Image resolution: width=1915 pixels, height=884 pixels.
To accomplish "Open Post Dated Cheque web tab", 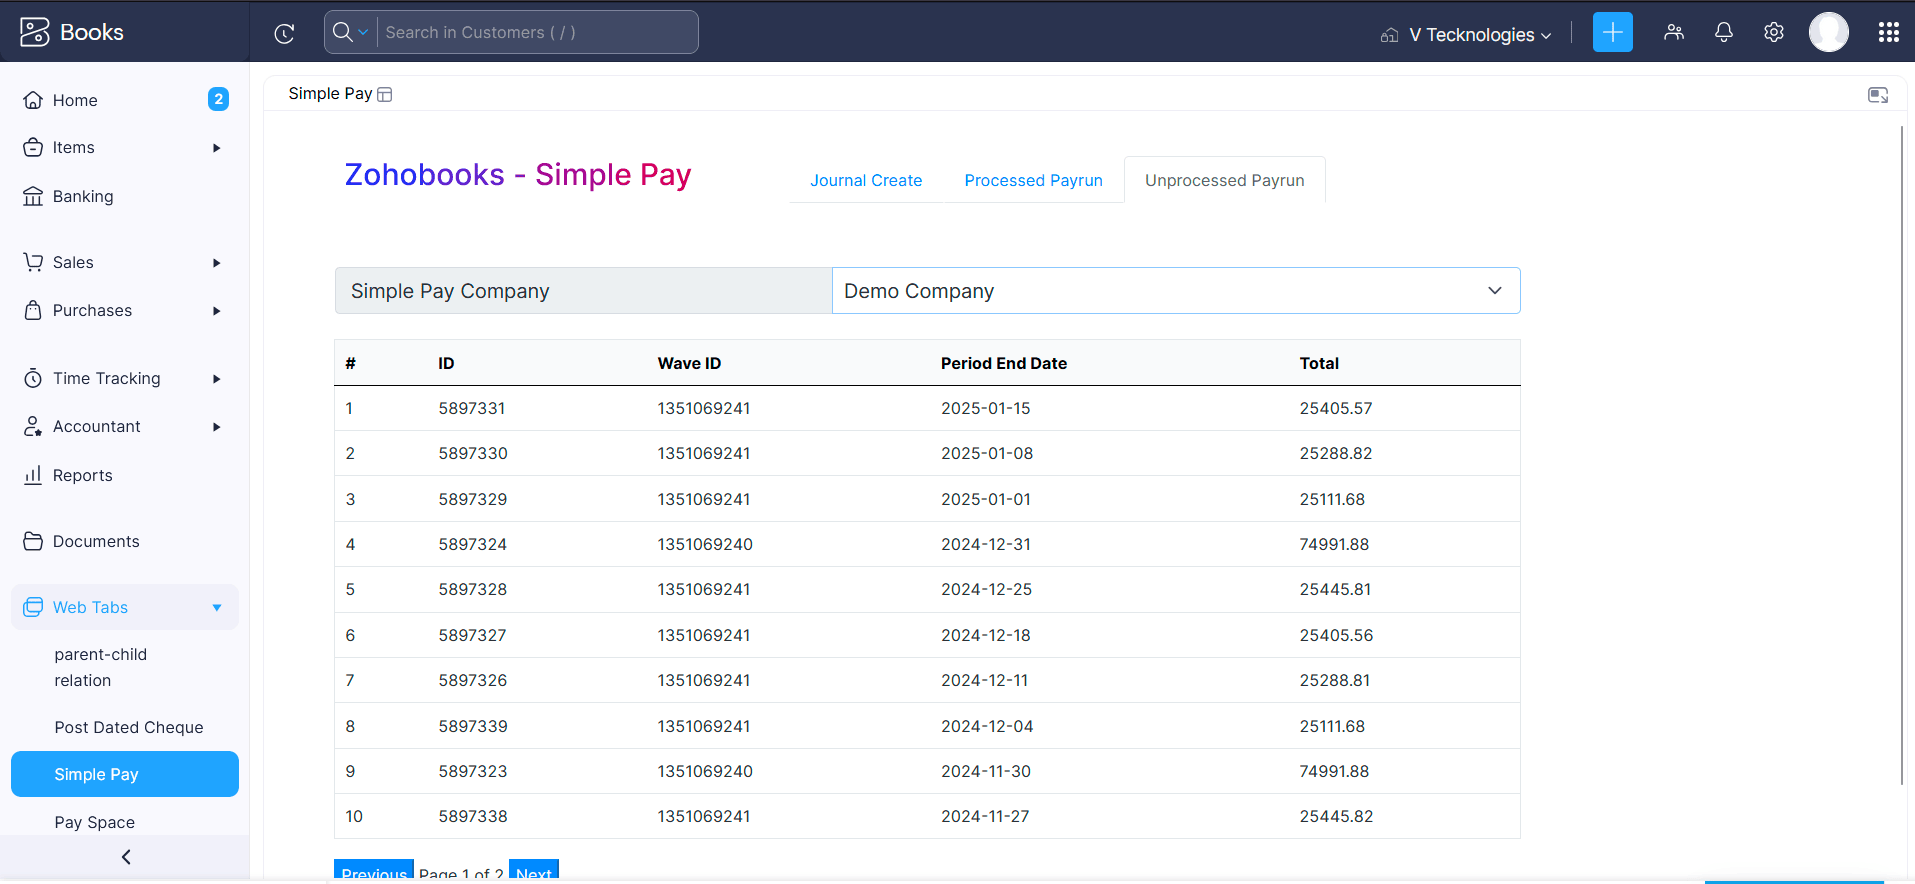I will pyautogui.click(x=129, y=727).
